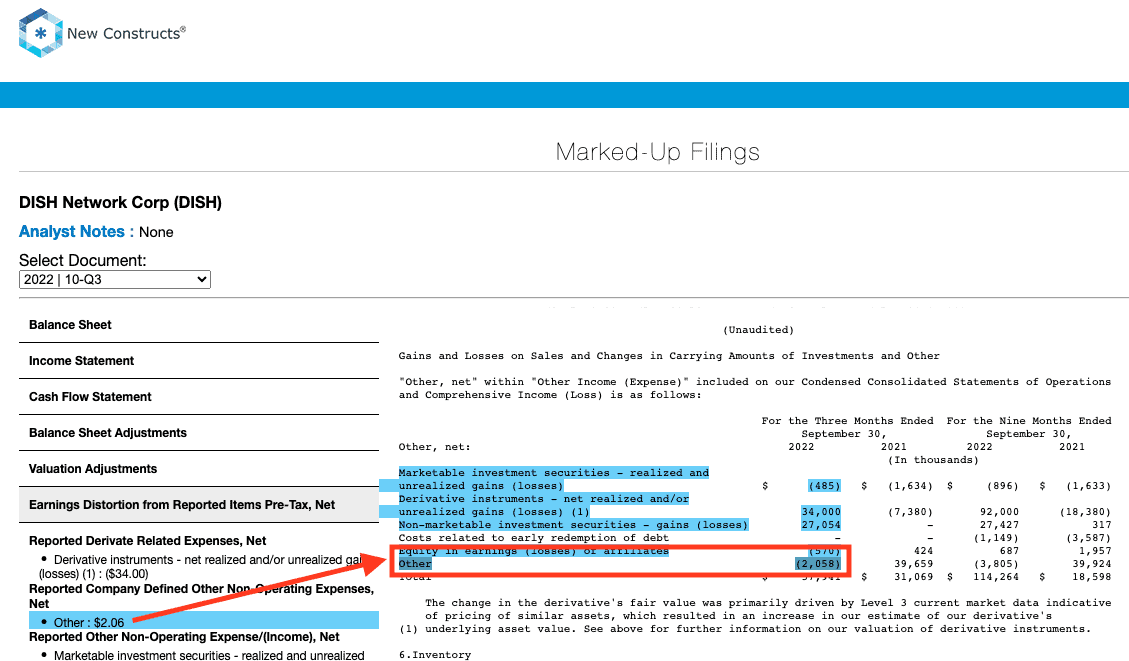Click the 'Marked-Up Filings' page heading

tap(657, 152)
